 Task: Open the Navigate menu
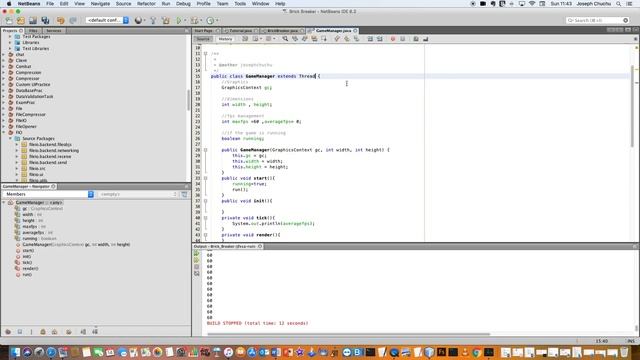tap(100, 4)
